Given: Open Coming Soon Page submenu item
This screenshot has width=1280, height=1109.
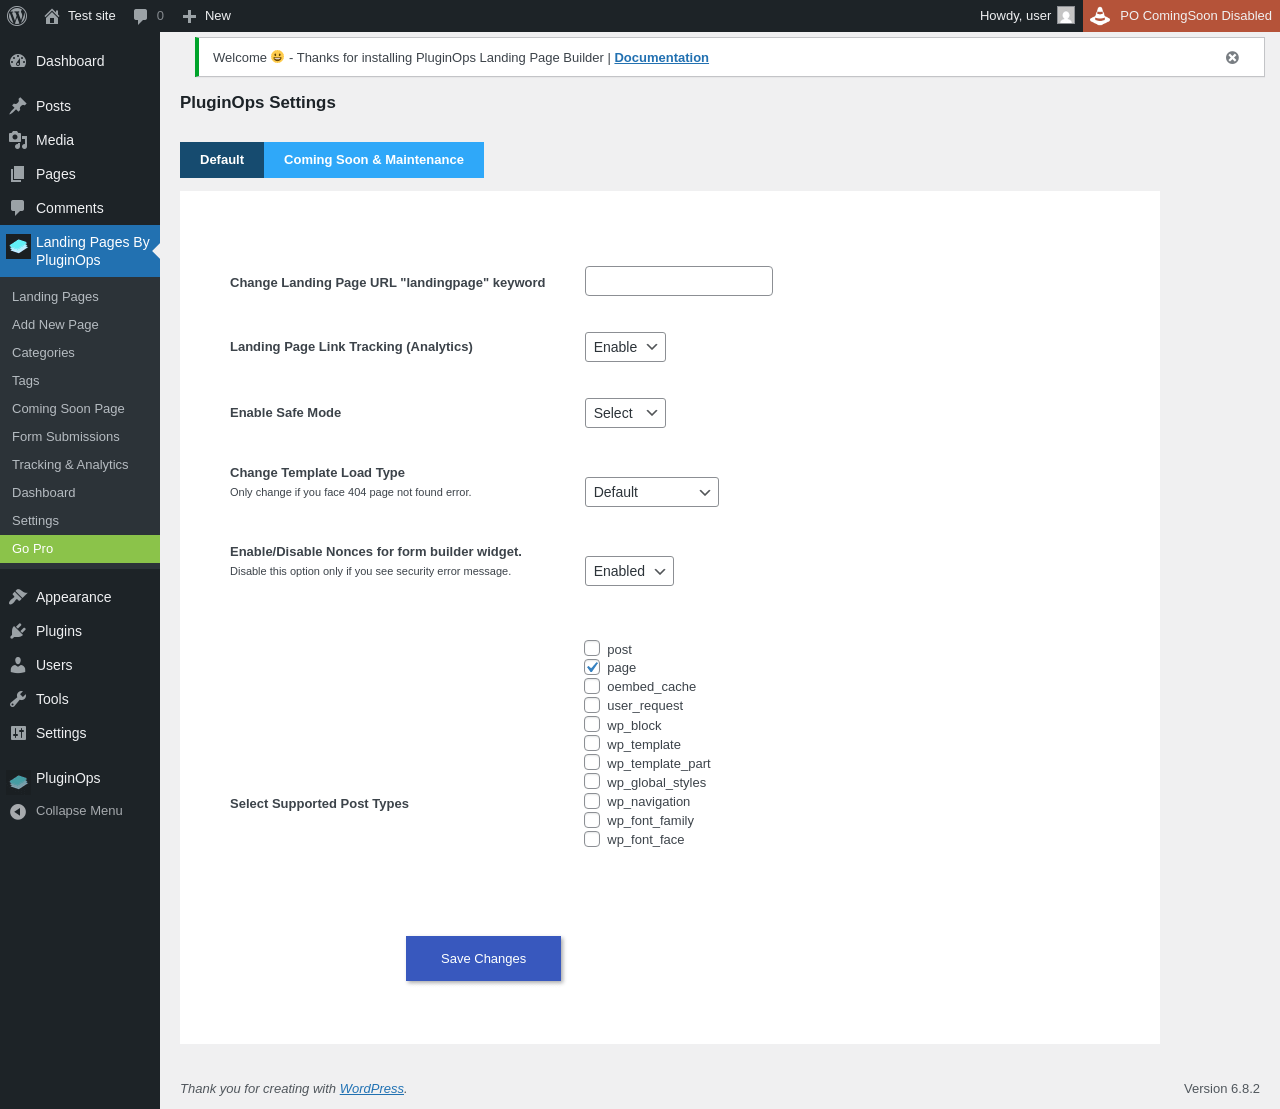Looking at the screenshot, I should click(80, 409).
